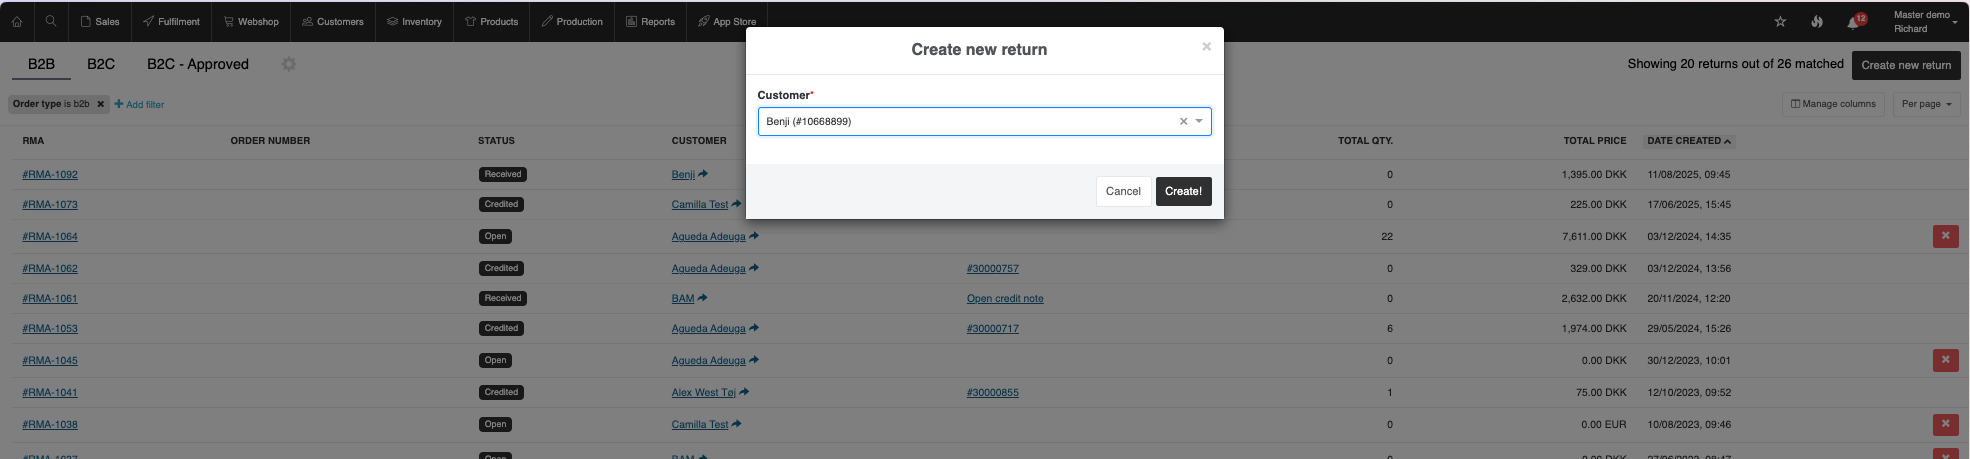Viewport: 1970px width, 459px height.
Task: Open tab settings gear icon
Action: click(289, 64)
